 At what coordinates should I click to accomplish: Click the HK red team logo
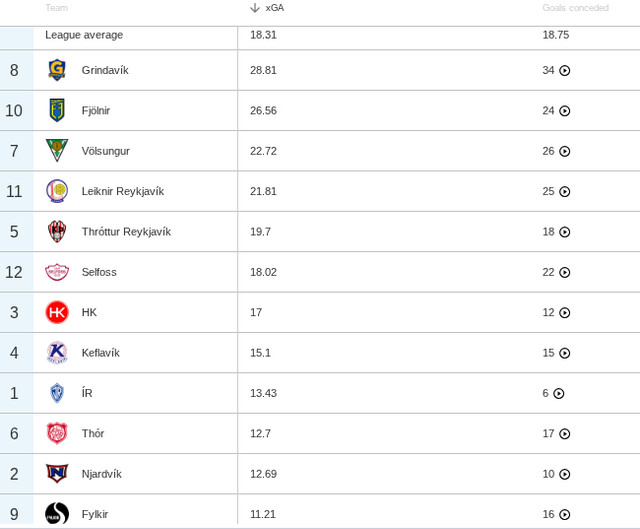coord(57,312)
